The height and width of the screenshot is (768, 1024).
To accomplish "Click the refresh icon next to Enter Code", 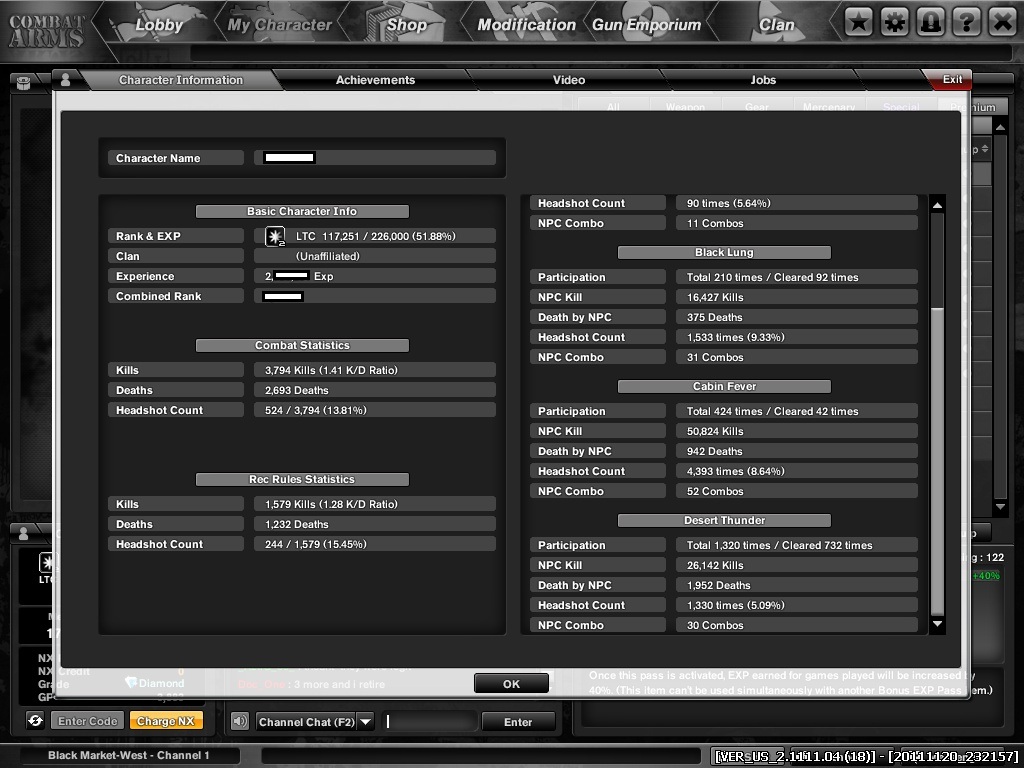I will 35,721.
